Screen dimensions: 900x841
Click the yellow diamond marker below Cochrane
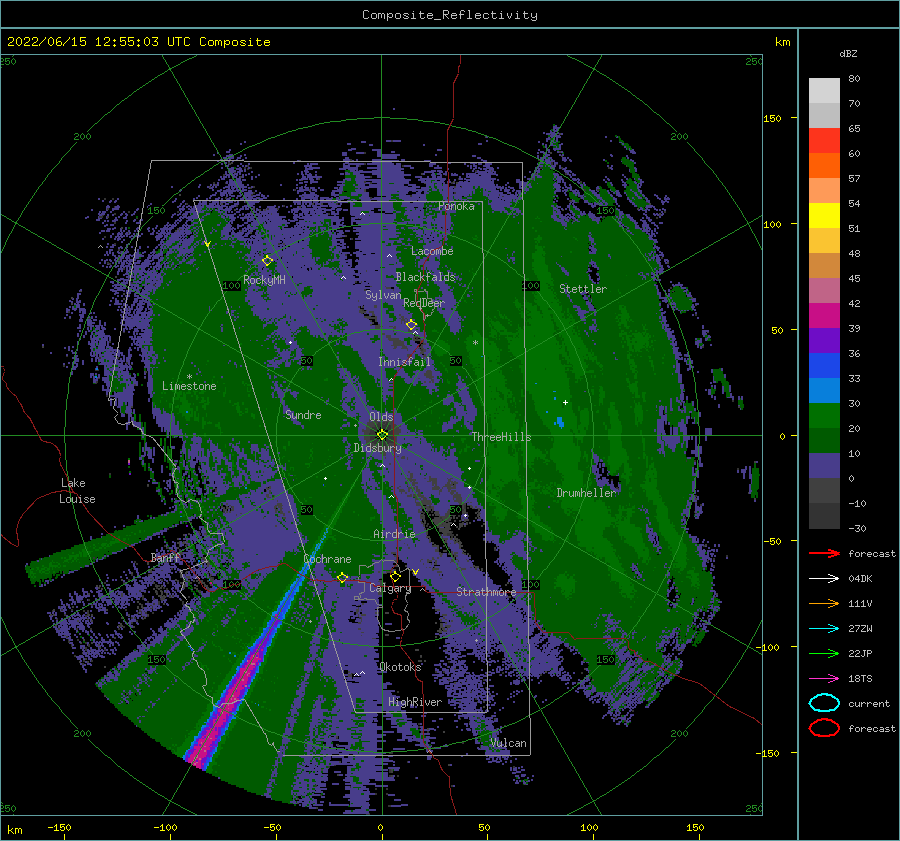pos(342,578)
